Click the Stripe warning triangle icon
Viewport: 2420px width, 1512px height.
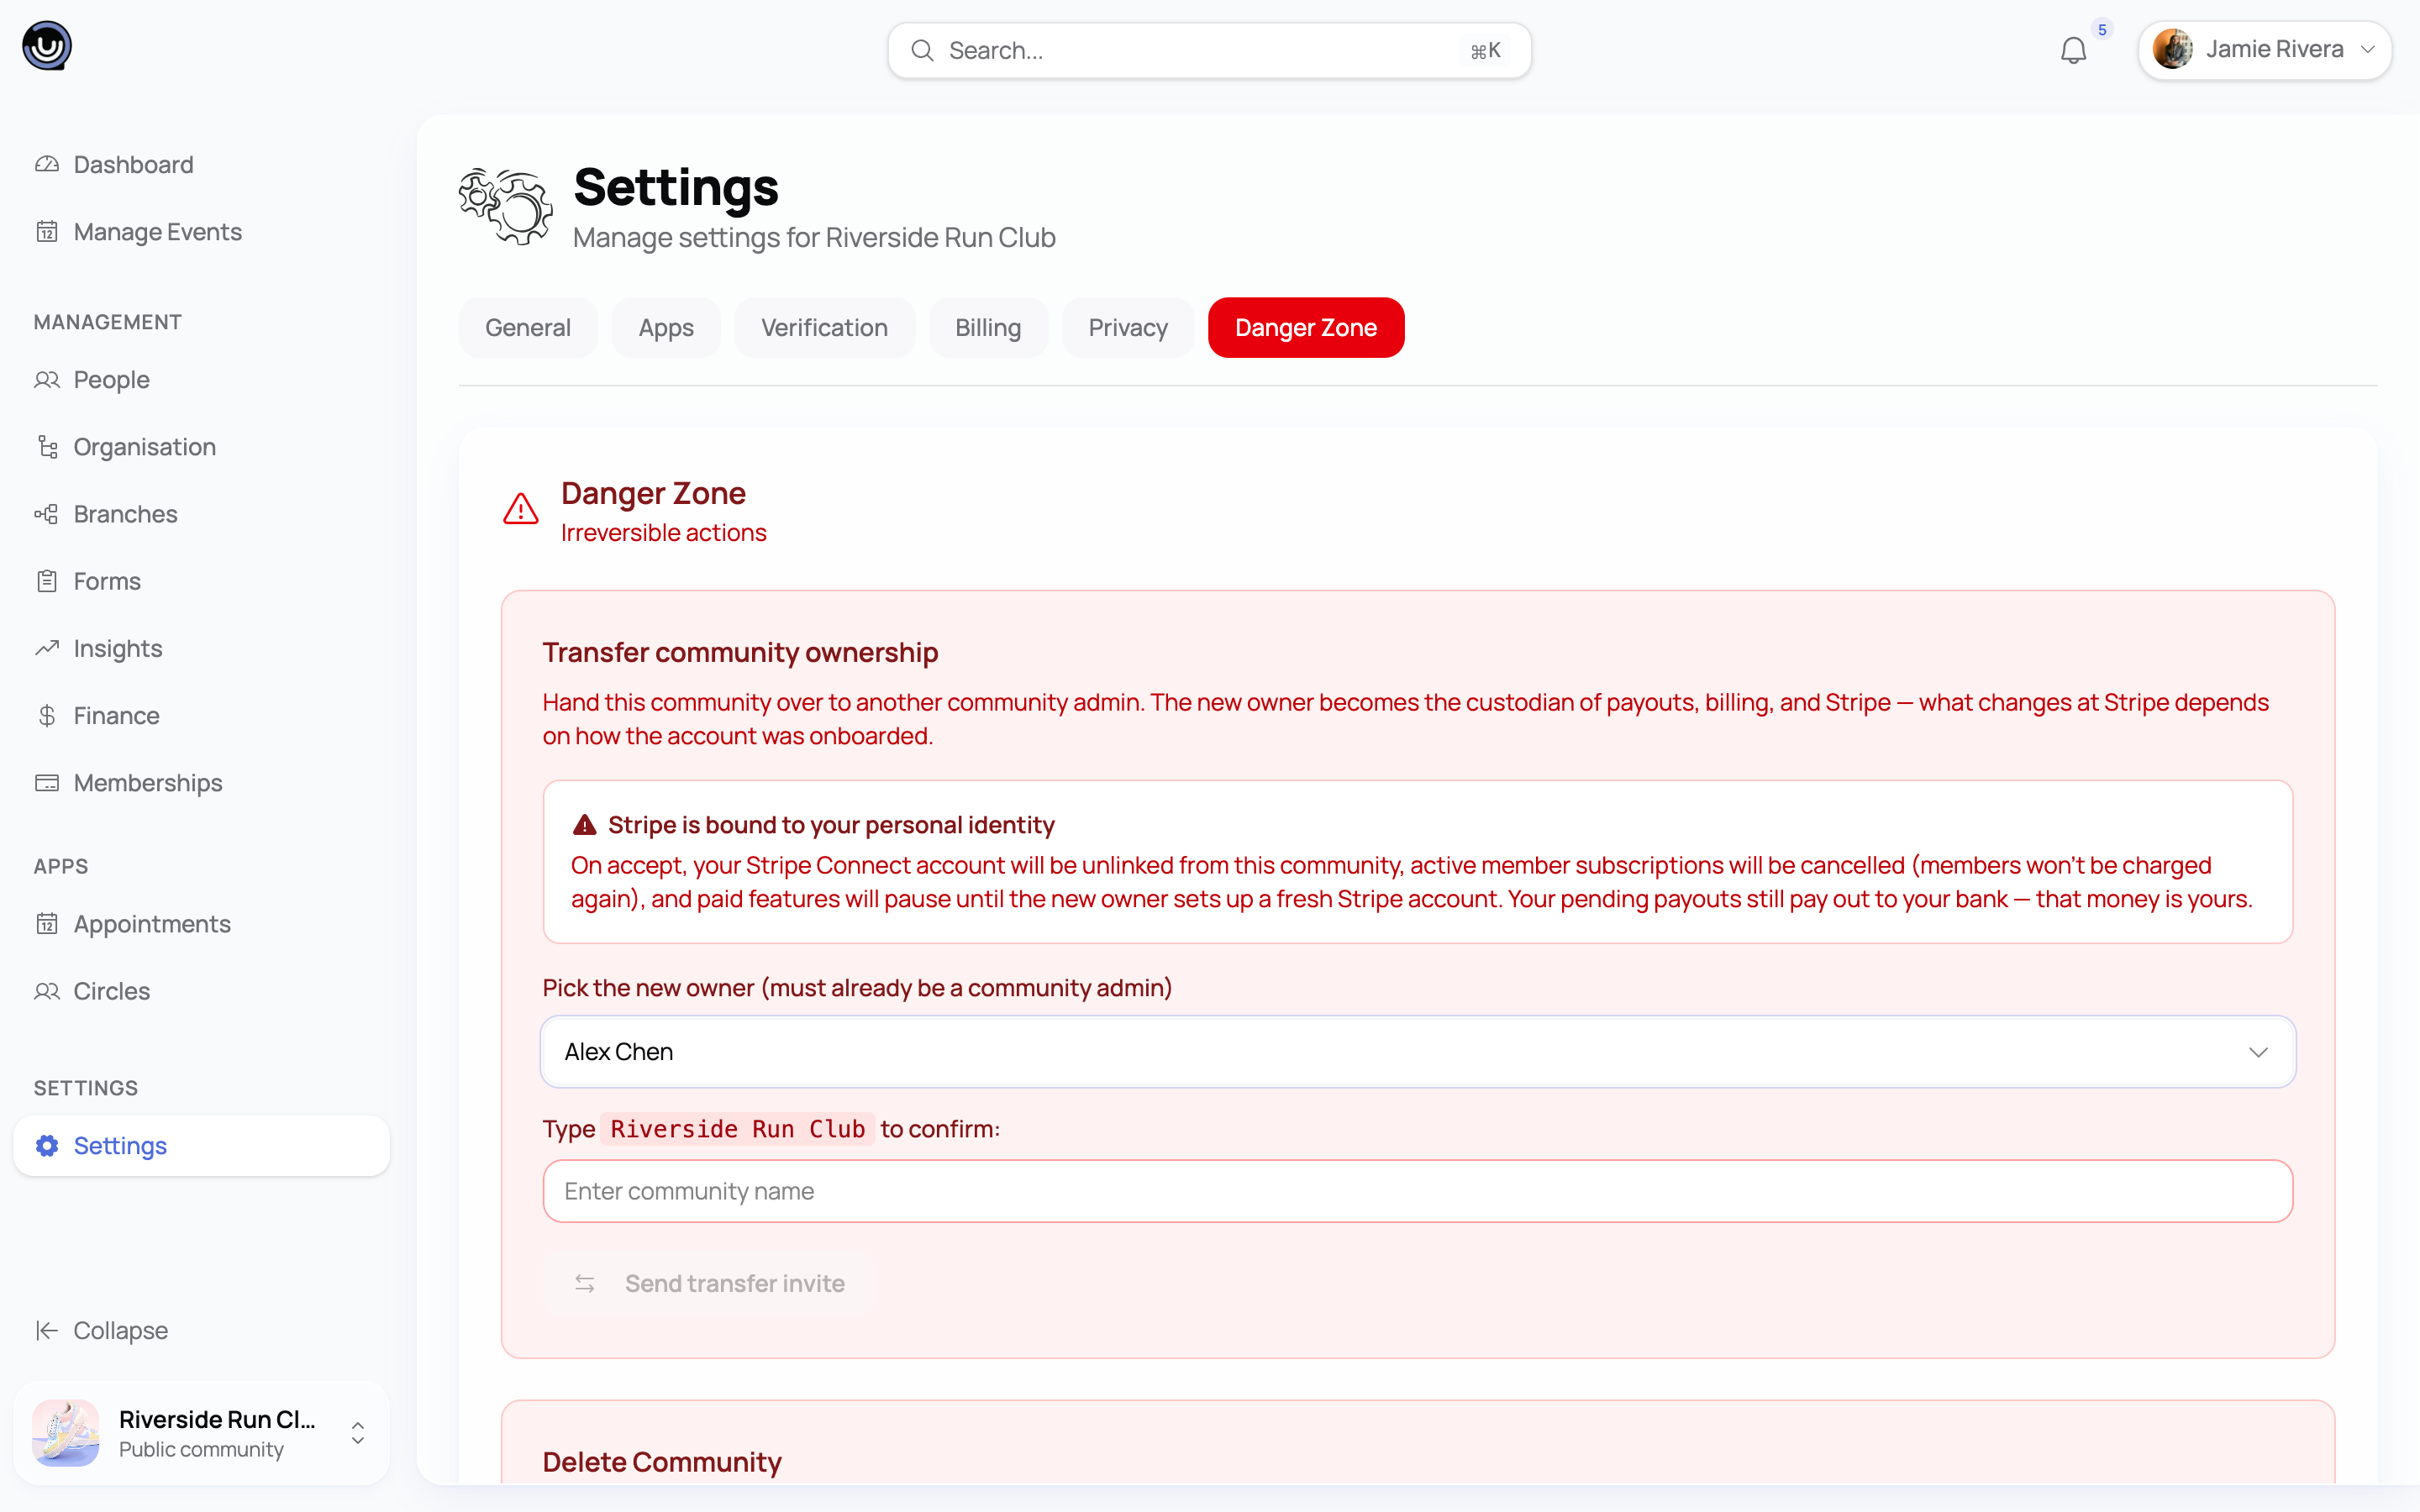point(584,825)
